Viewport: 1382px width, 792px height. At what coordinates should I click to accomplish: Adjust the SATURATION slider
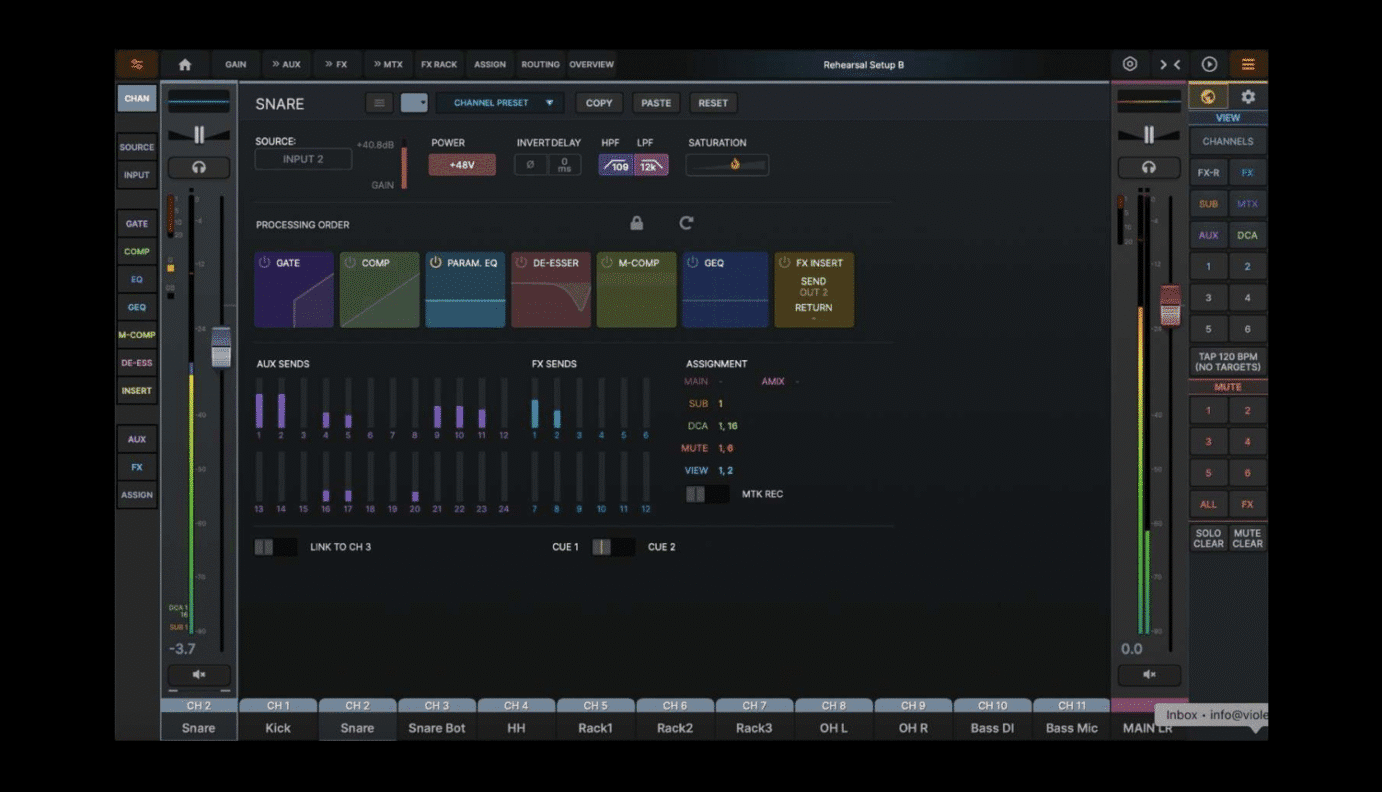point(727,165)
